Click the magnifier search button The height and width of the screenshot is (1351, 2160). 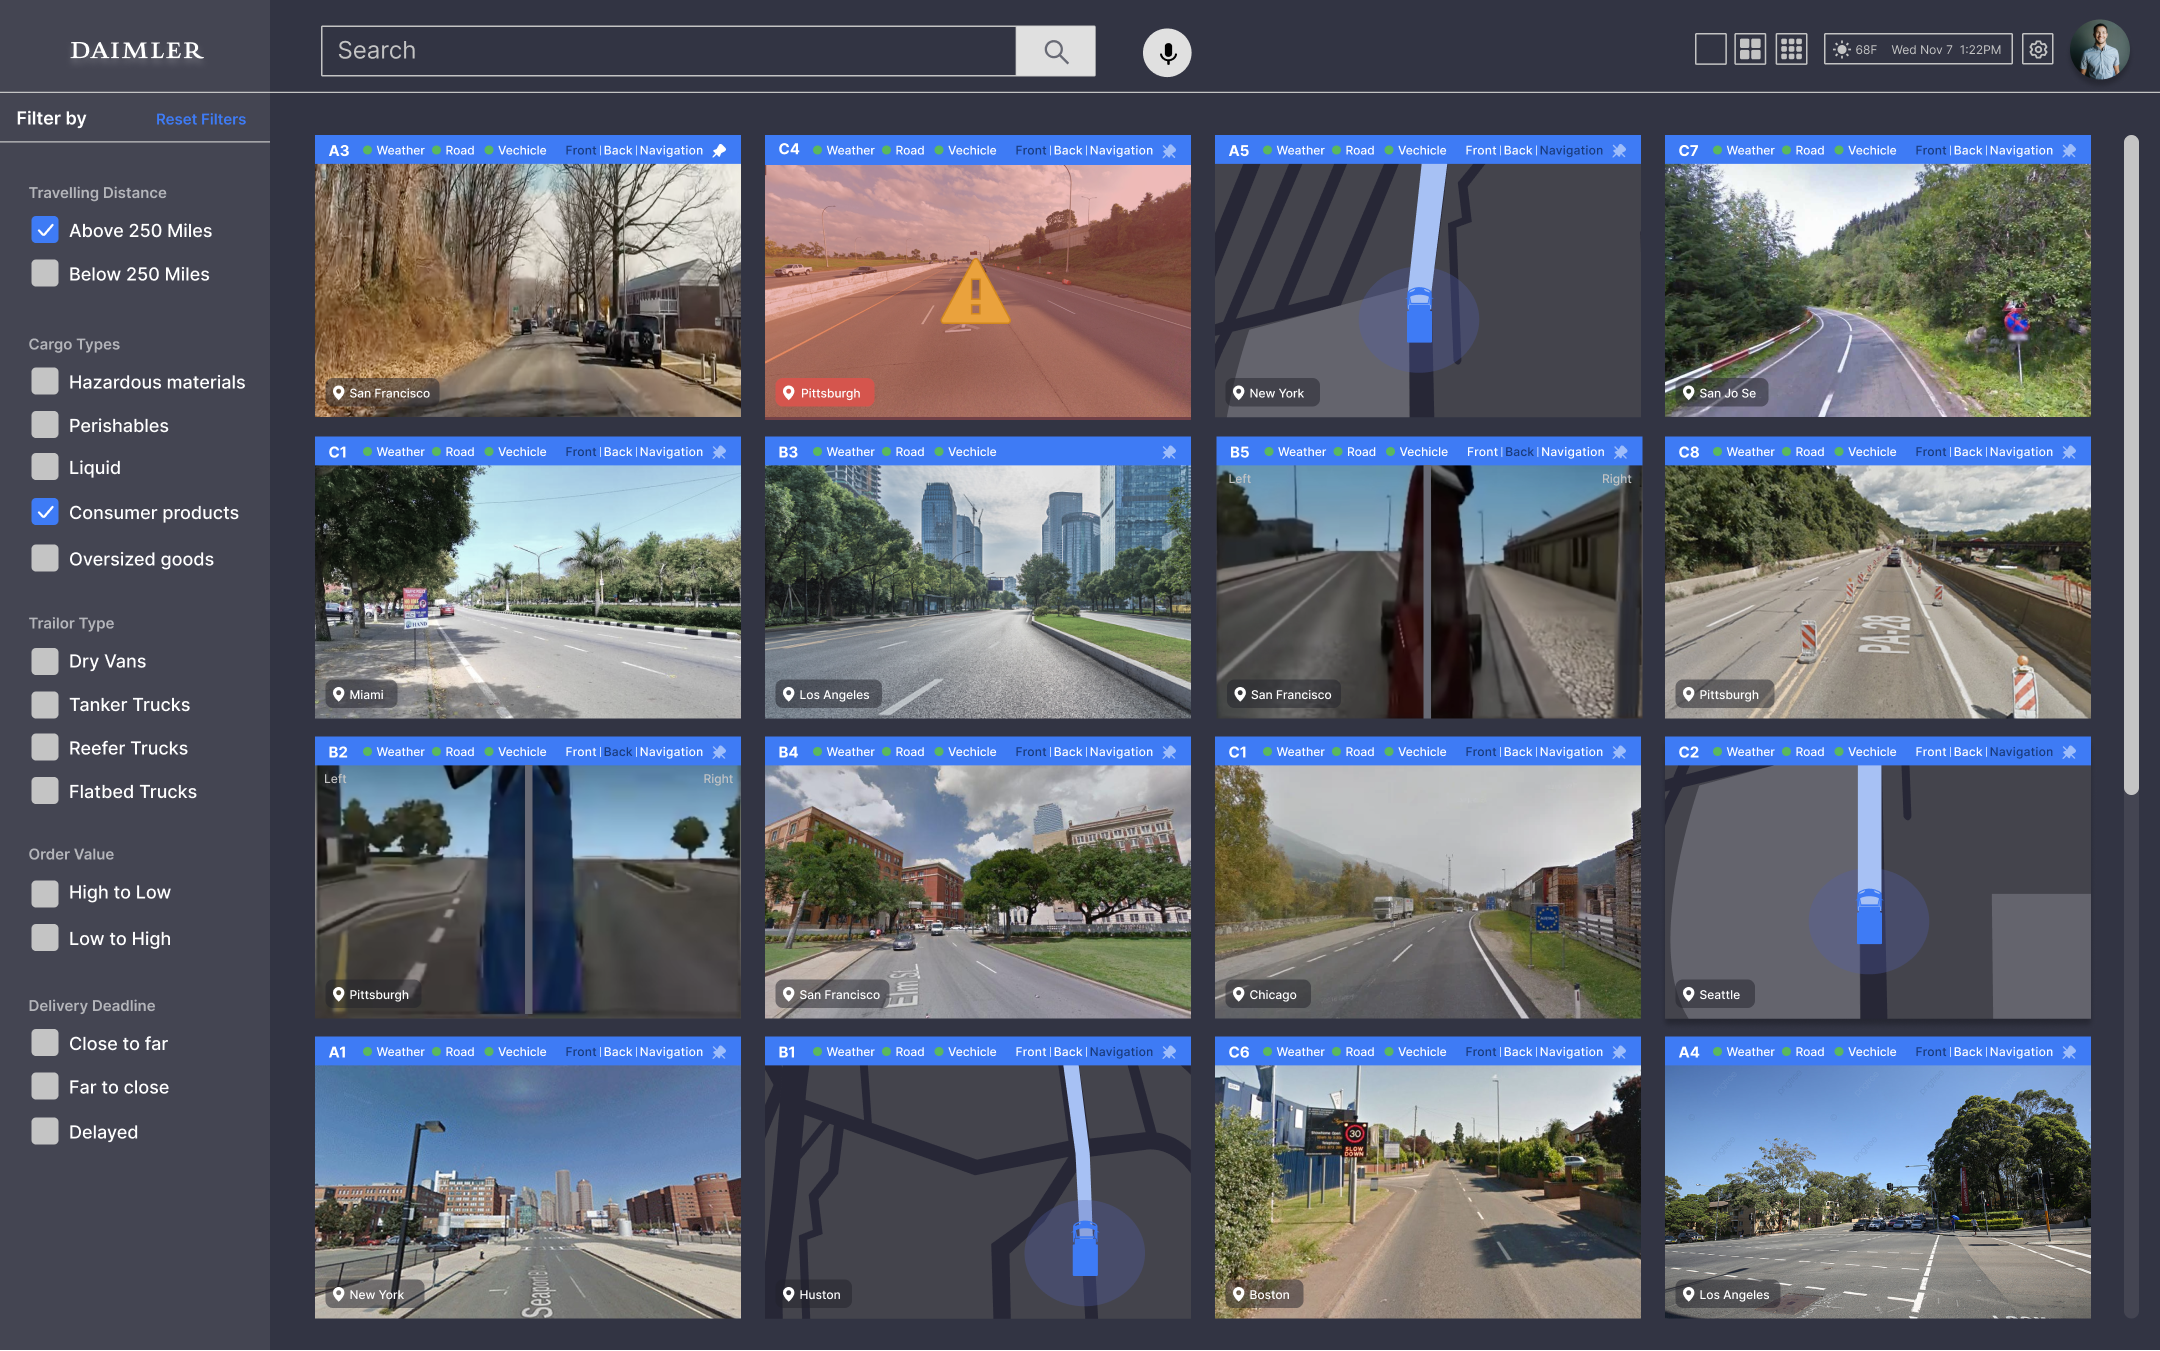coord(1056,51)
